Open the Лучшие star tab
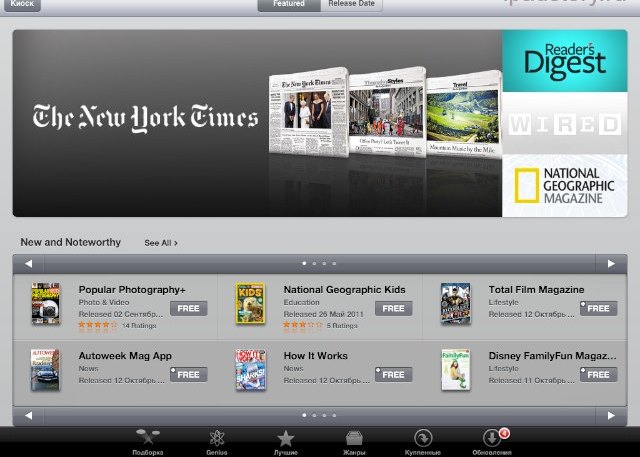The height and width of the screenshot is (457, 640). pyautogui.click(x=286, y=442)
